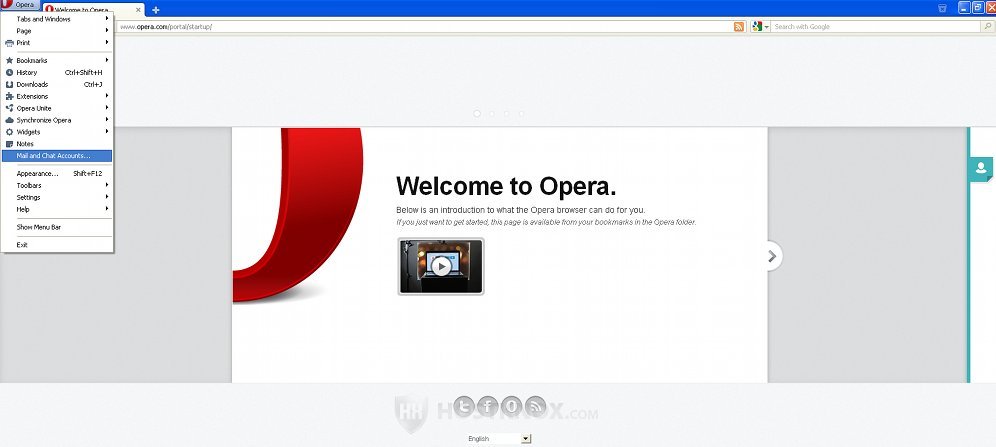The width and height of the screenshot is (996, 447).
Task: Close the Welcome to Opera tab
Action: pyautogui.click(x=138, y=10)
